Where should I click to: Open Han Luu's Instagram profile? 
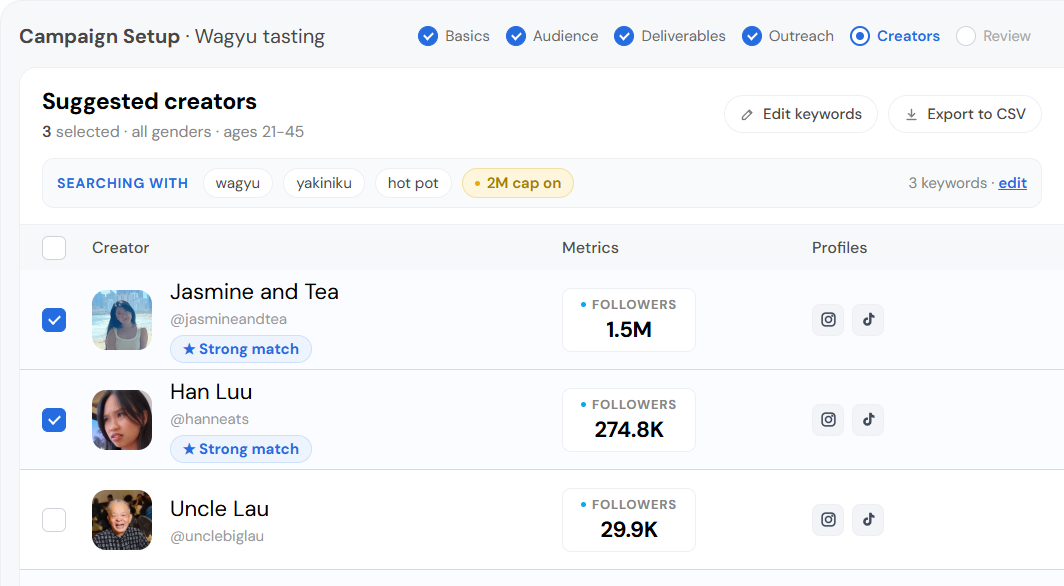pos(828,420)
